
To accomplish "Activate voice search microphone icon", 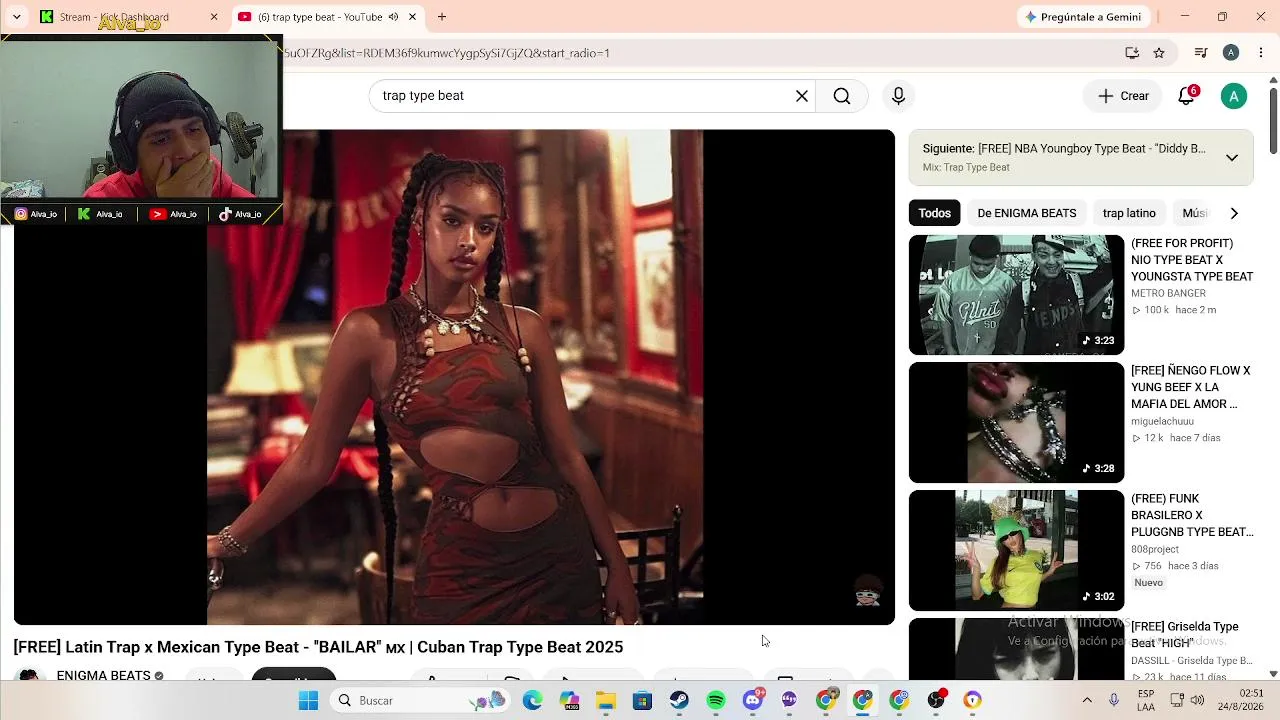I will (898, 96).
